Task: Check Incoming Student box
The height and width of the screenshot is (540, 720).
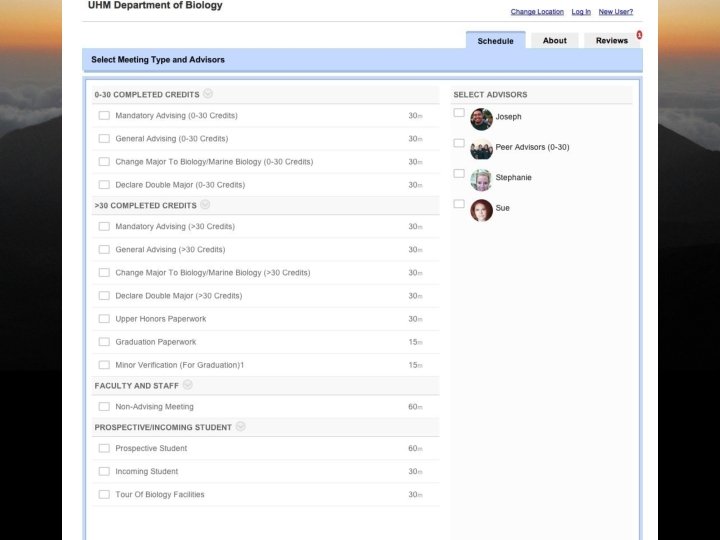Action: coord(104,471)
